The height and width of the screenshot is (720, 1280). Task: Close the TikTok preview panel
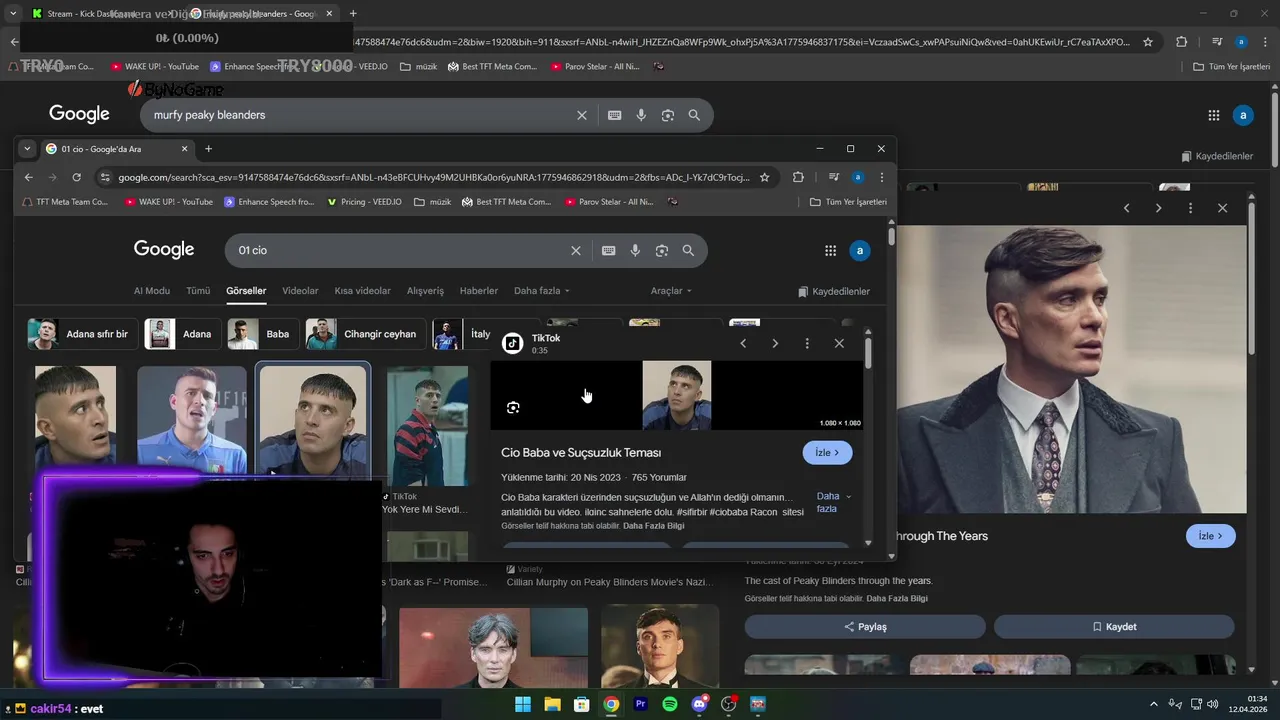[839, 343]
